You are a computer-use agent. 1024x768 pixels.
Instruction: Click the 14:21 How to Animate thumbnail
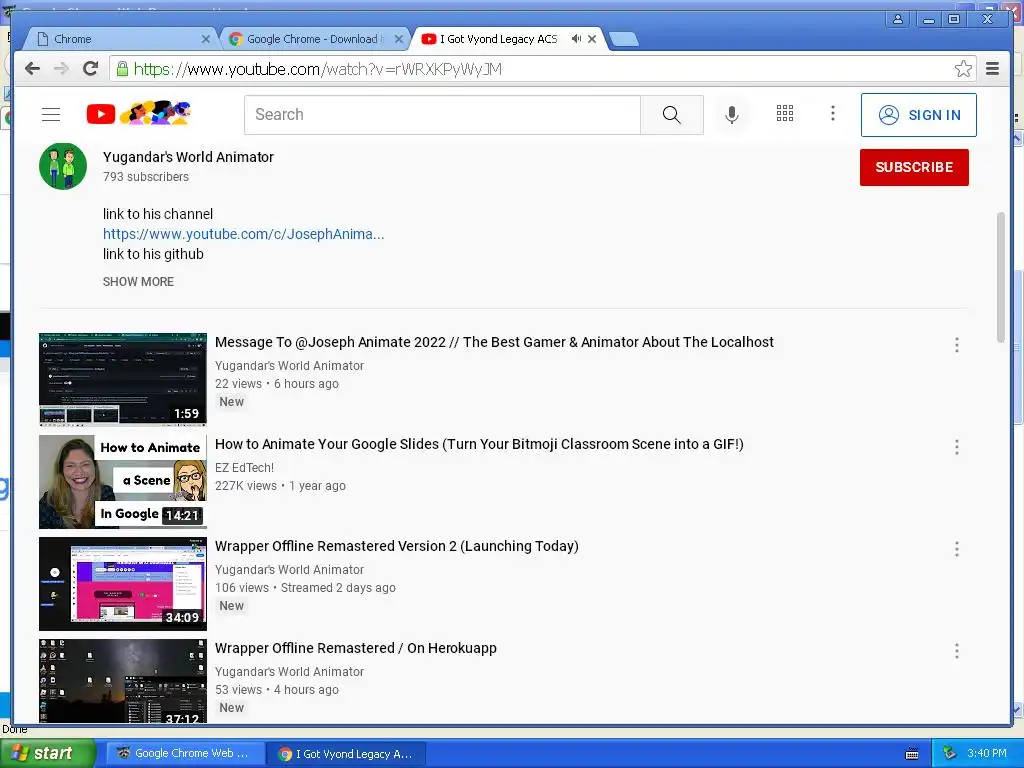tap(123, 481)
